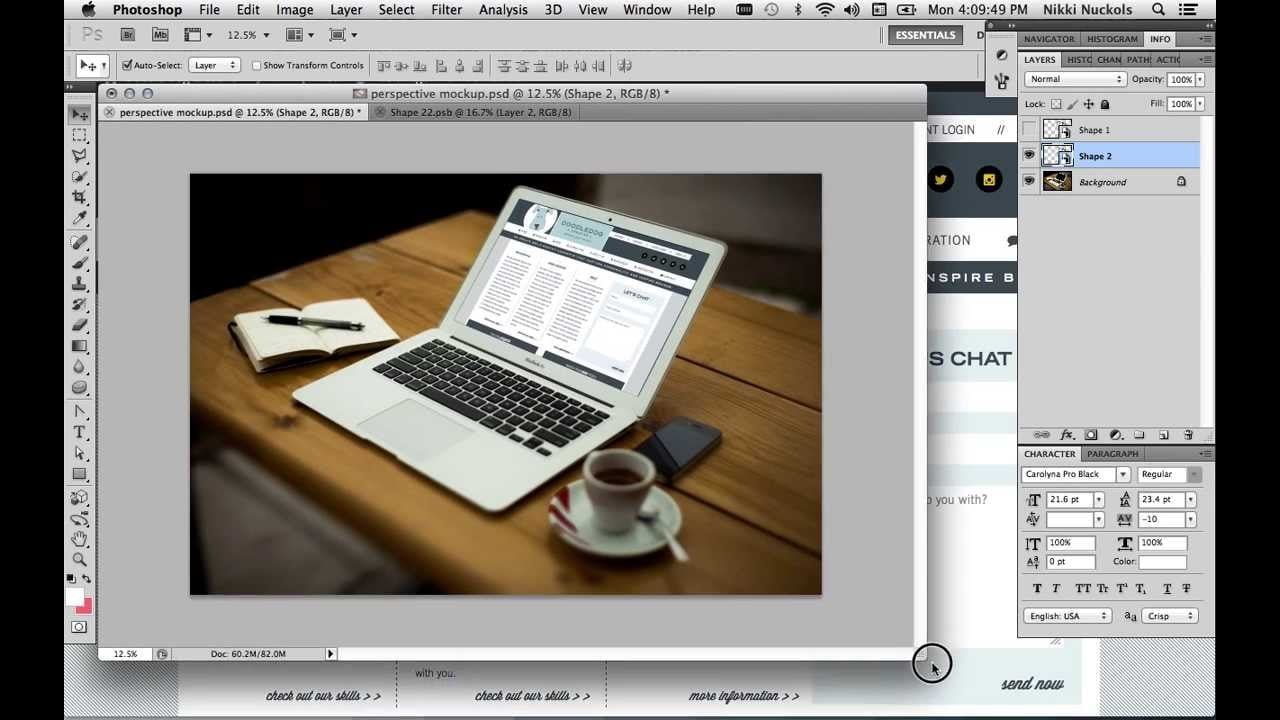Open the Crisp anti-aliasing dropdown
Viewport: 1280px width, 720px height.
point(1169,616)
